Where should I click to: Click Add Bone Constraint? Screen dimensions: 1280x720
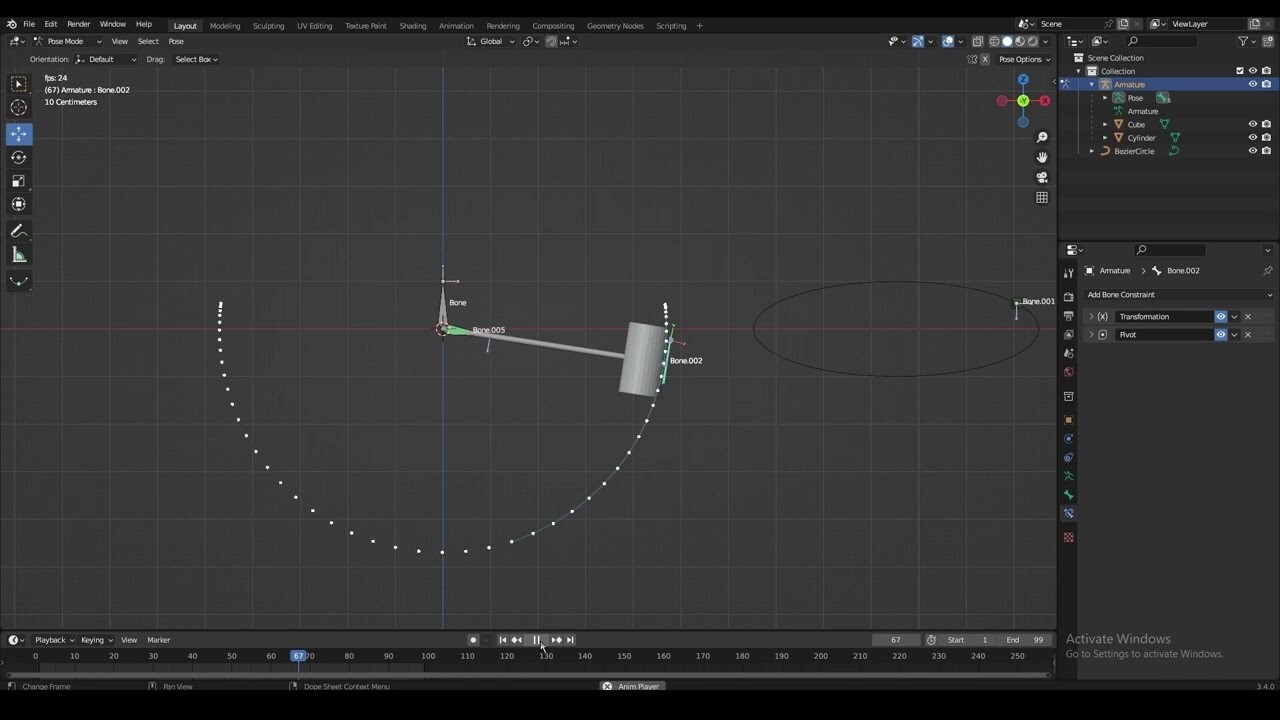1178,294
